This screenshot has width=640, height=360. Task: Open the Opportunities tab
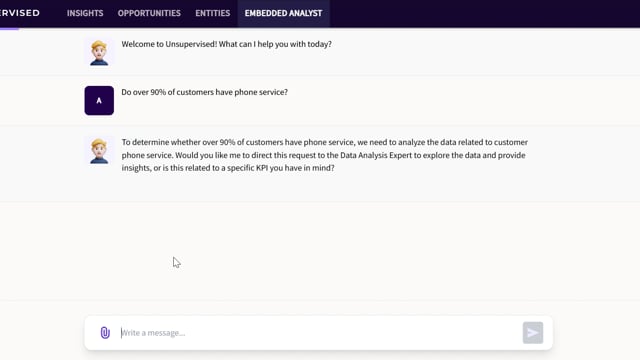tap(149, 13)
